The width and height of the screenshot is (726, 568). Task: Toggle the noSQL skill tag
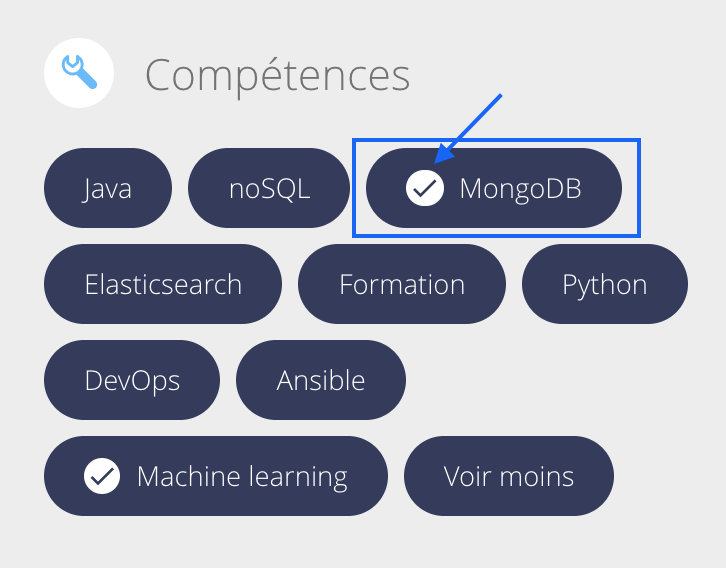tap(269, 188)
